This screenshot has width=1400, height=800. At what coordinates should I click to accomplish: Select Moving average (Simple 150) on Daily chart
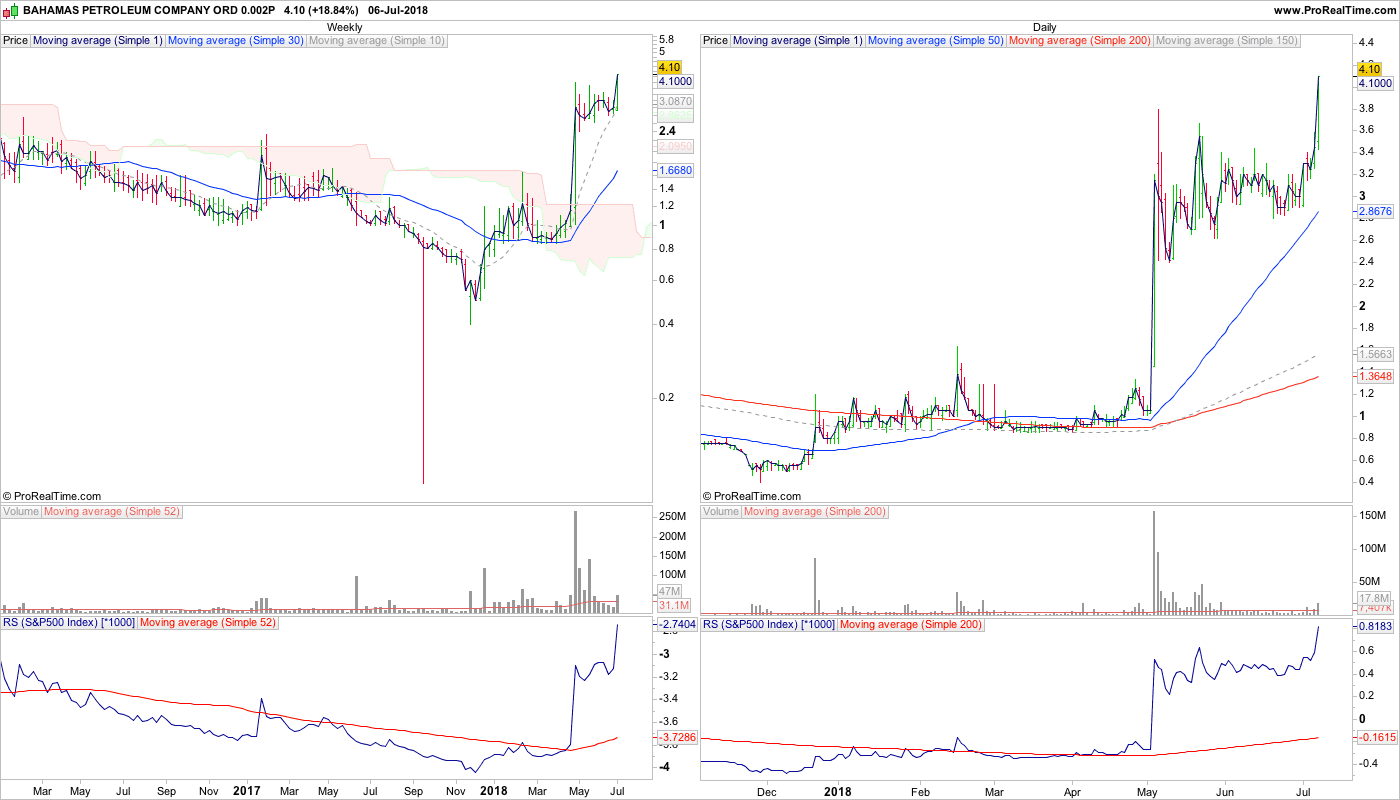[x=1227, y=41]
